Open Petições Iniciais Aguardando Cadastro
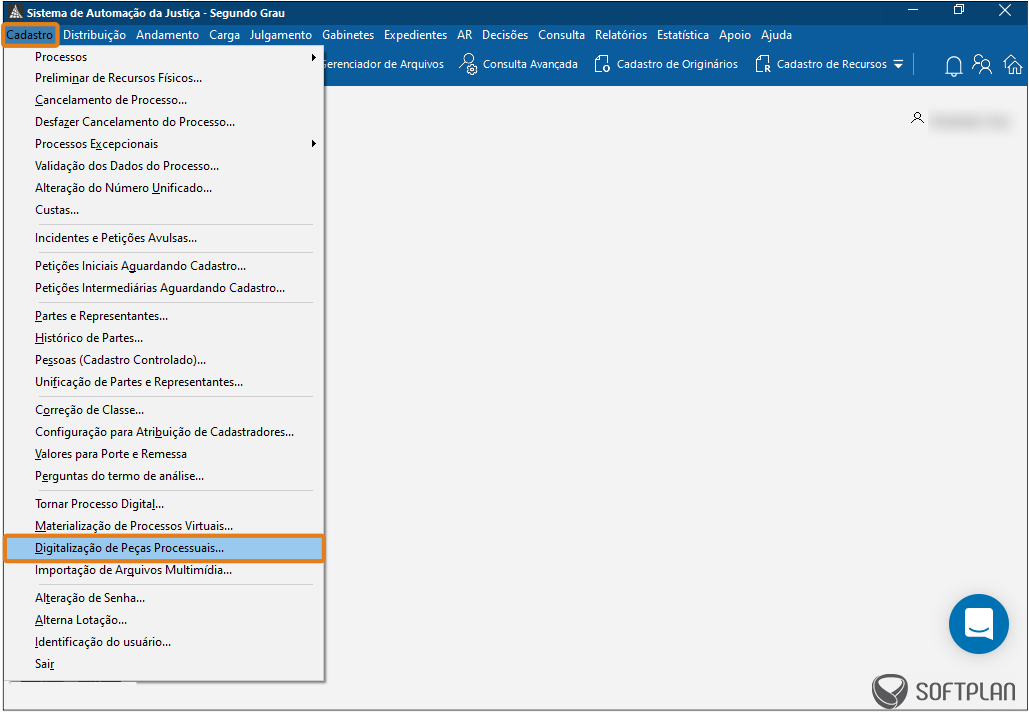 coord(164,266)
